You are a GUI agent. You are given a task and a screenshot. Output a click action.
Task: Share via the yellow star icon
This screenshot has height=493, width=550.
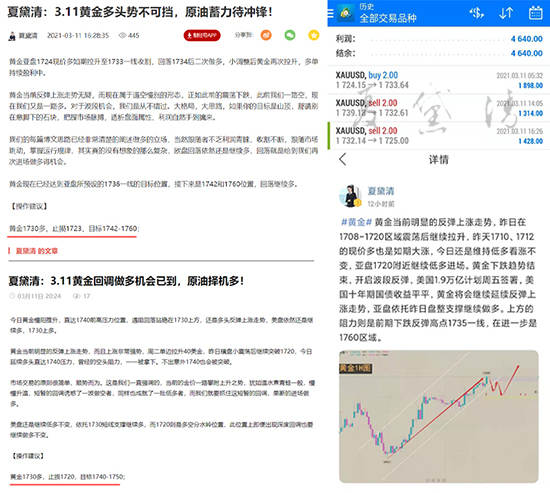(x=314, y=35)
